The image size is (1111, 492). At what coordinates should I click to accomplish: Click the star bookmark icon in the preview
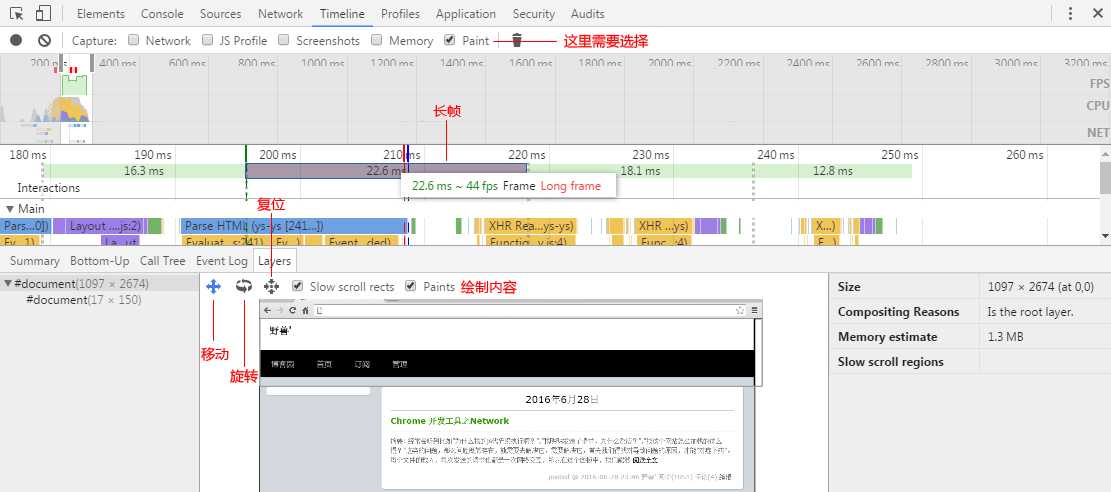click(x=740, y=311)
